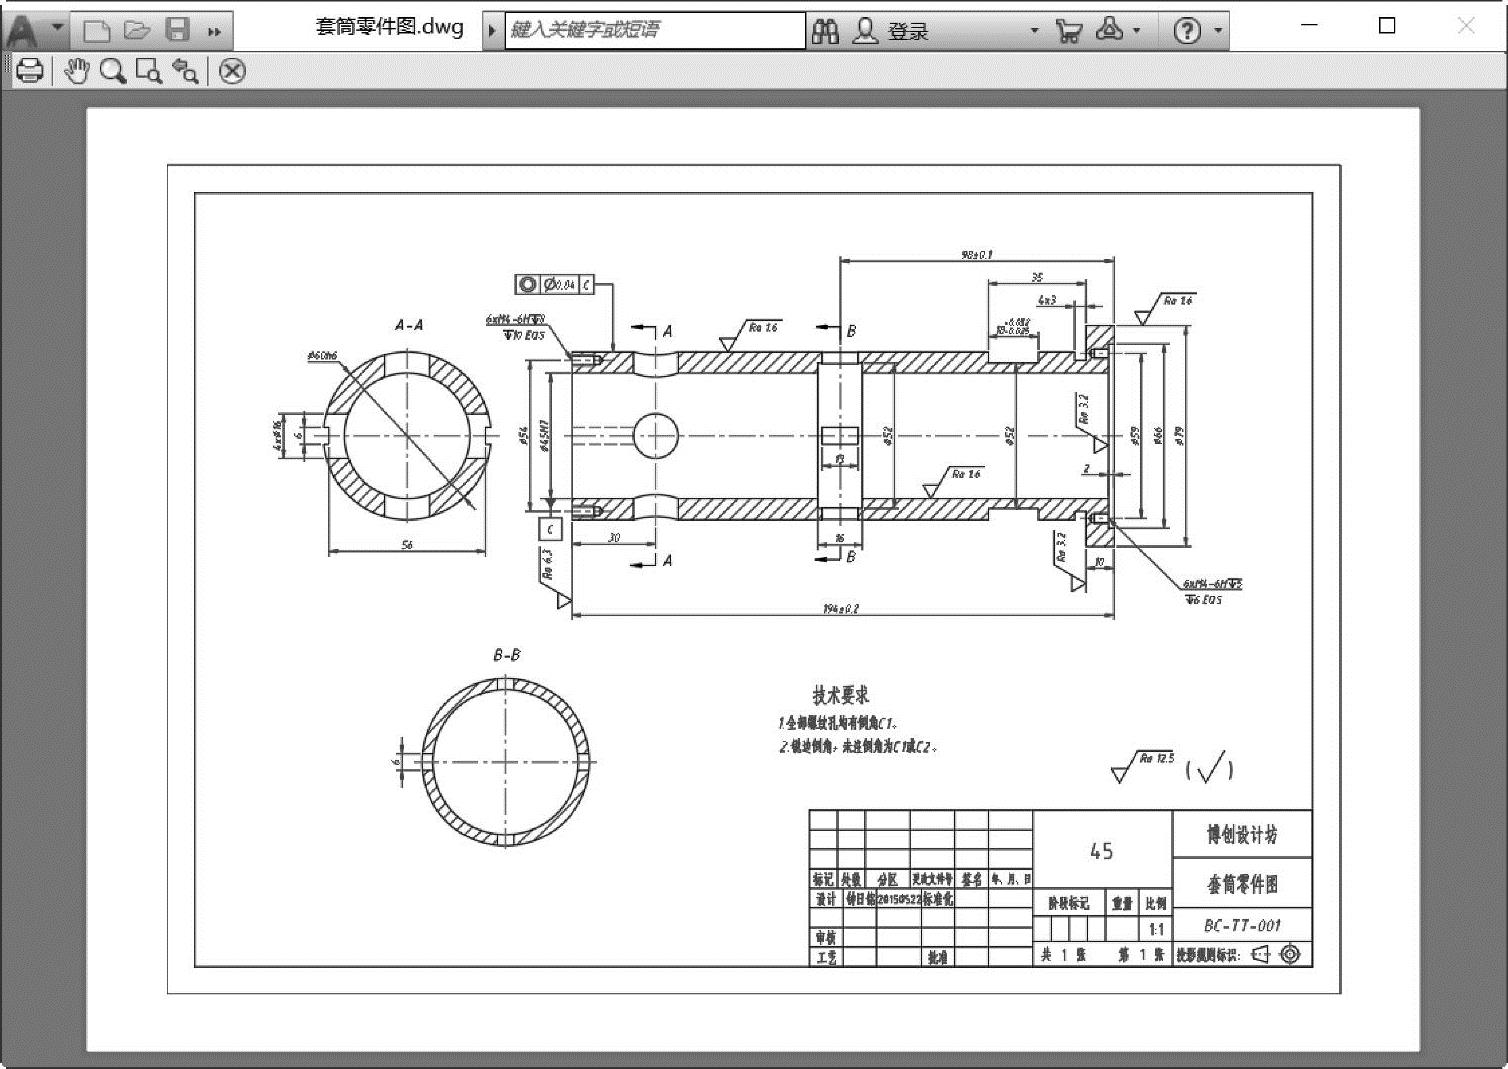Click the binoculars search icon
Screen dimensions: 1508x1069
point(826,31)
